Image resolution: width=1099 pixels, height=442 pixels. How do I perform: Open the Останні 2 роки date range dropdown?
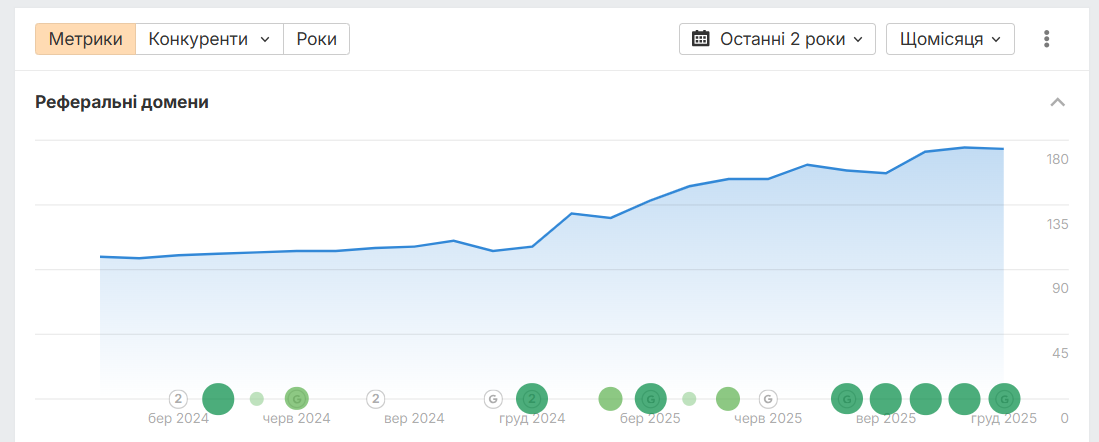[x=777, y=39]
